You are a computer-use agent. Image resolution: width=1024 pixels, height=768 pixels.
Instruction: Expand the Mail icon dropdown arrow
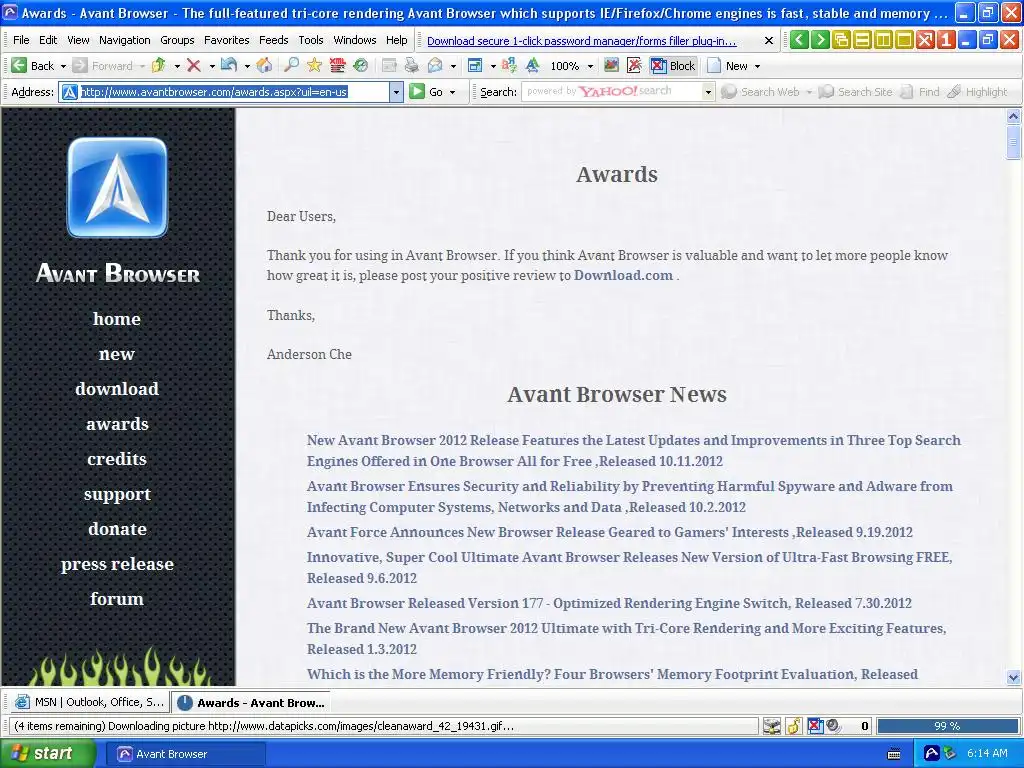pyautogui.click(x=453, y=66)
